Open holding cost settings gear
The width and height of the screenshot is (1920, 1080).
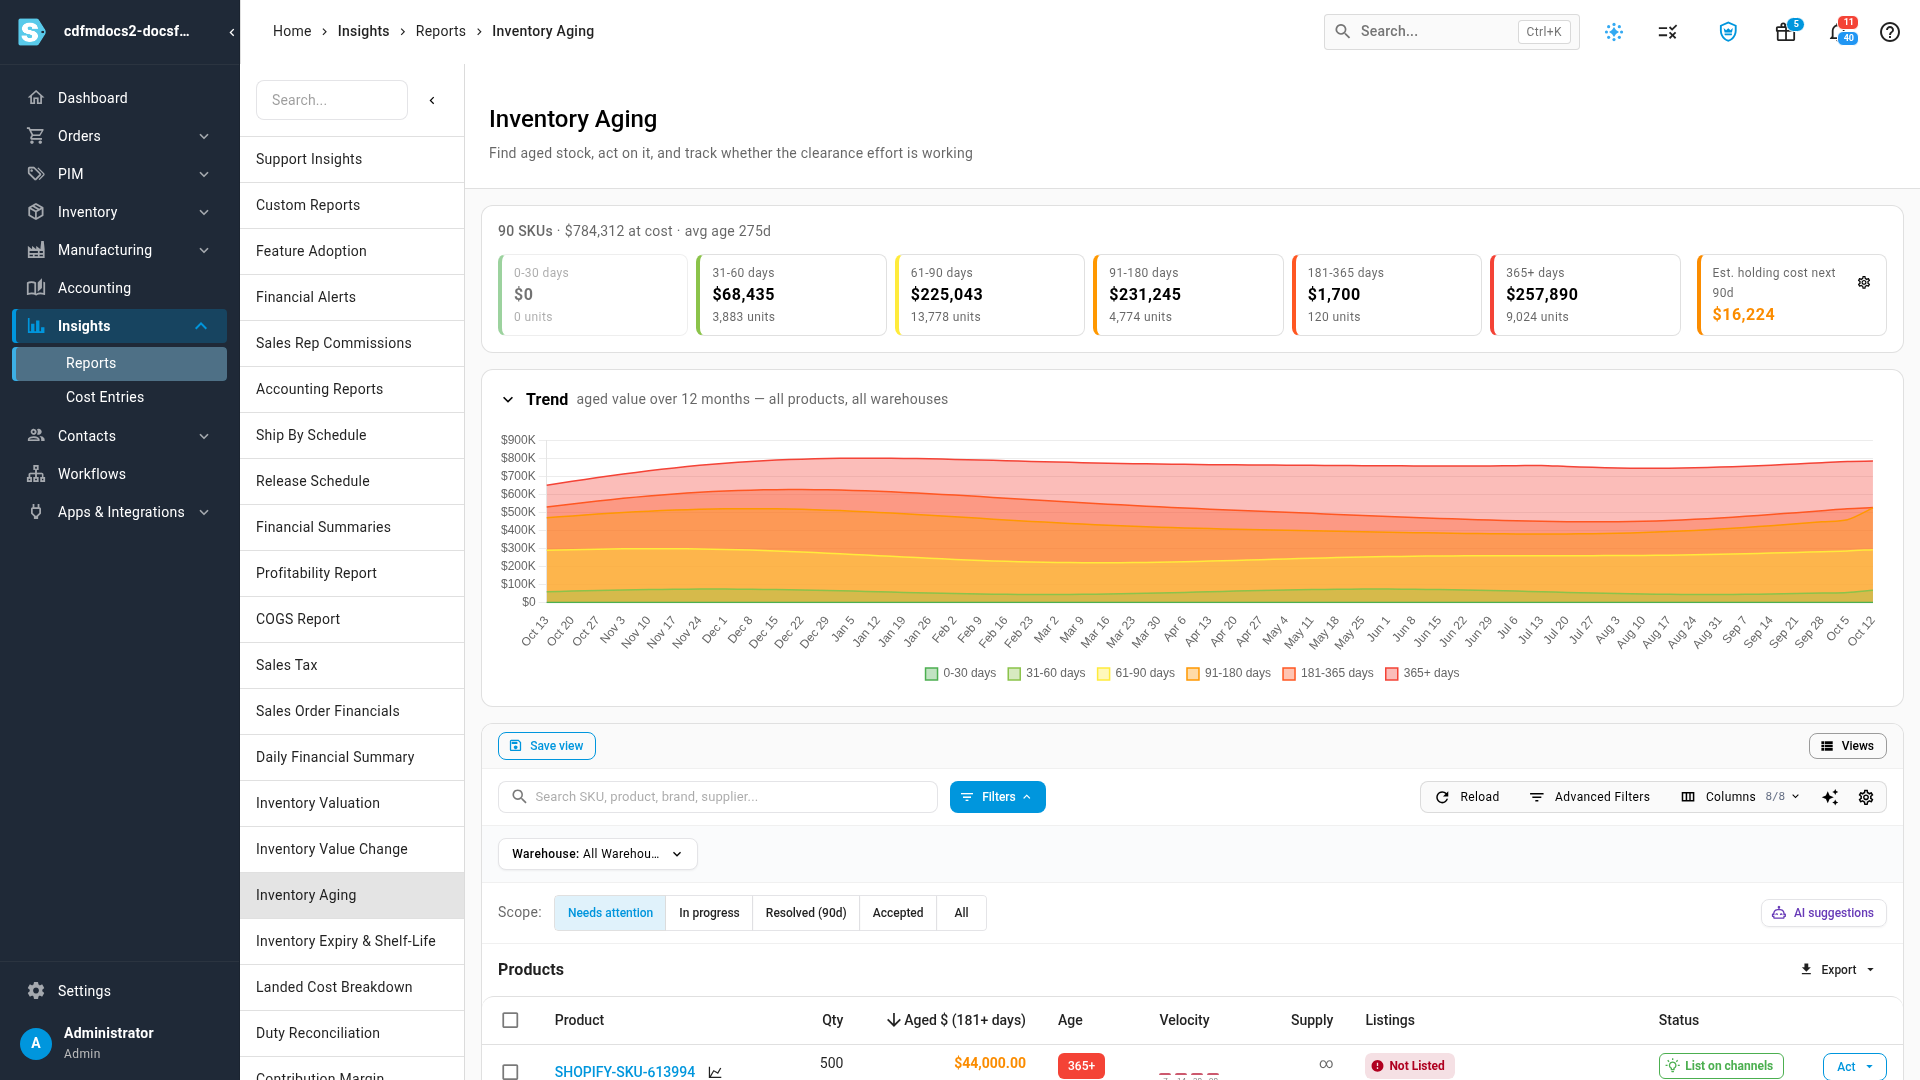click(1864, 283)
